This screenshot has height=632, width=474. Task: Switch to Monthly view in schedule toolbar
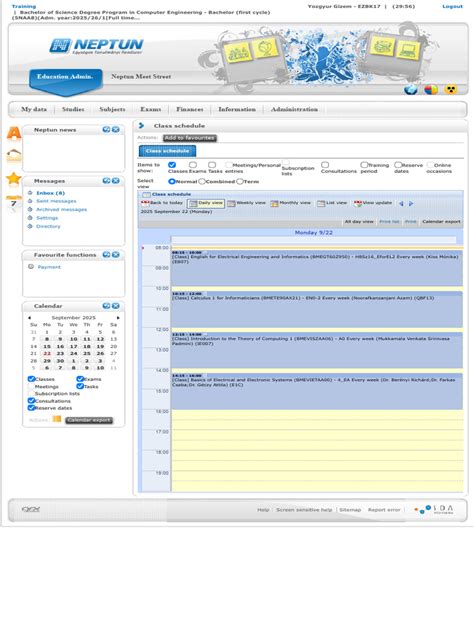pos(291,203)
